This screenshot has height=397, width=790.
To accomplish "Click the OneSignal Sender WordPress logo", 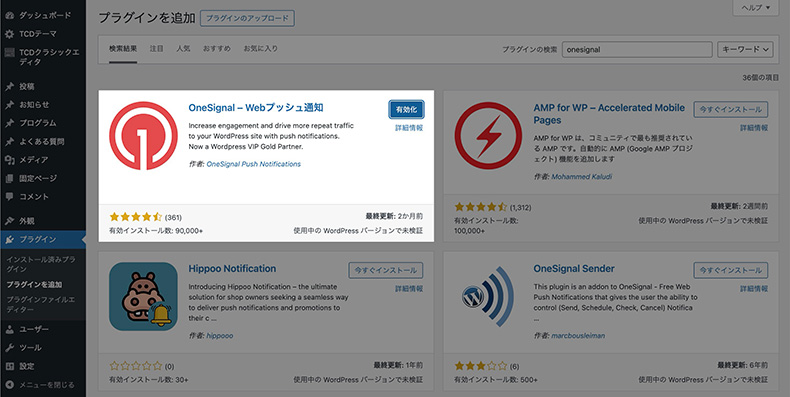I will 488,296.
